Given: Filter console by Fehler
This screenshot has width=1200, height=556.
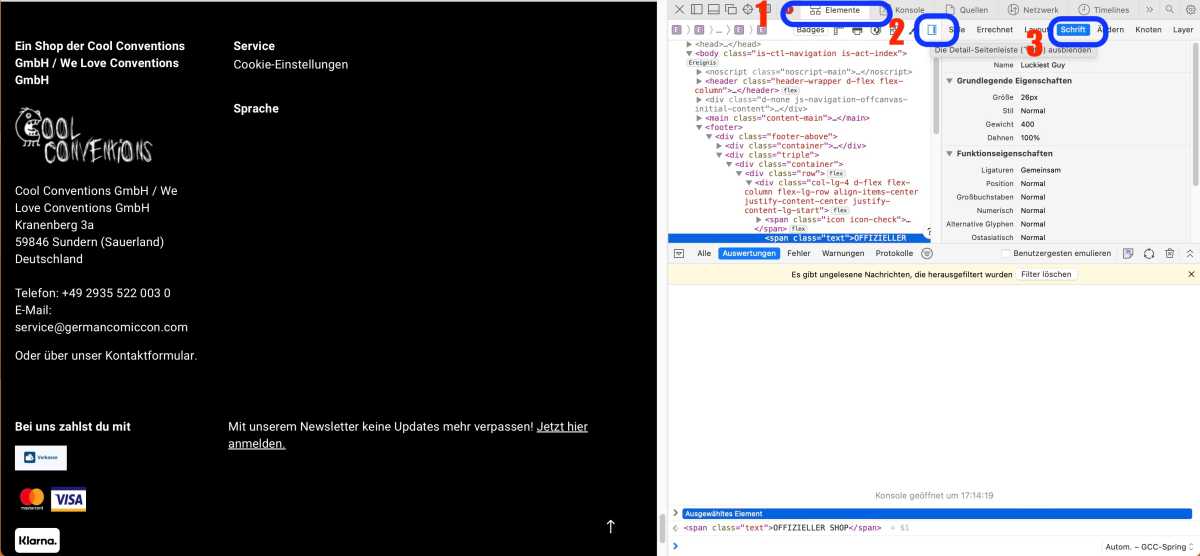Looking at the screenshot, I should [798, 253].
